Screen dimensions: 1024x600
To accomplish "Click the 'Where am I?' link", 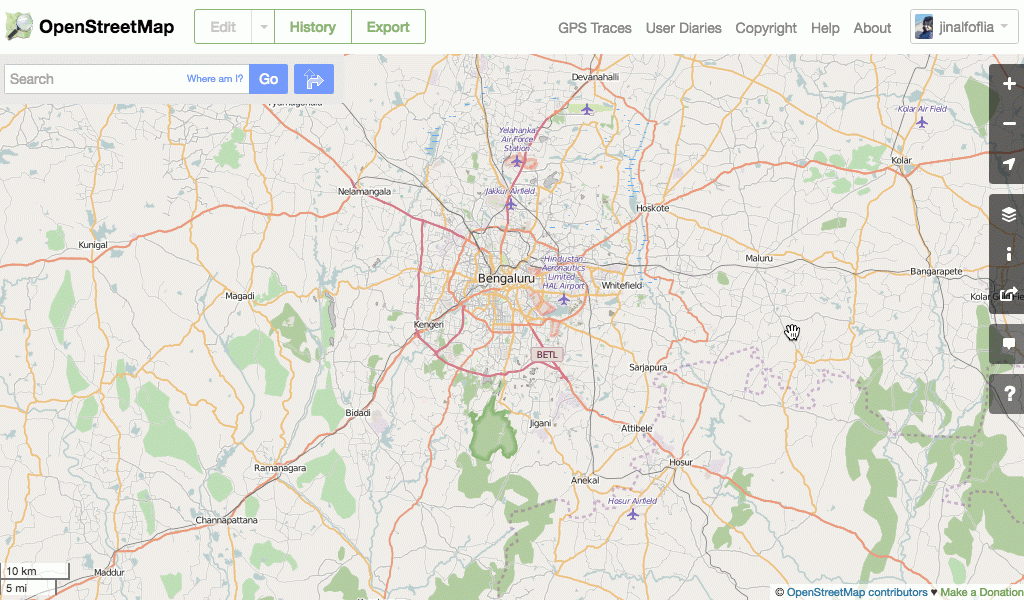I will tap(215, 78).
